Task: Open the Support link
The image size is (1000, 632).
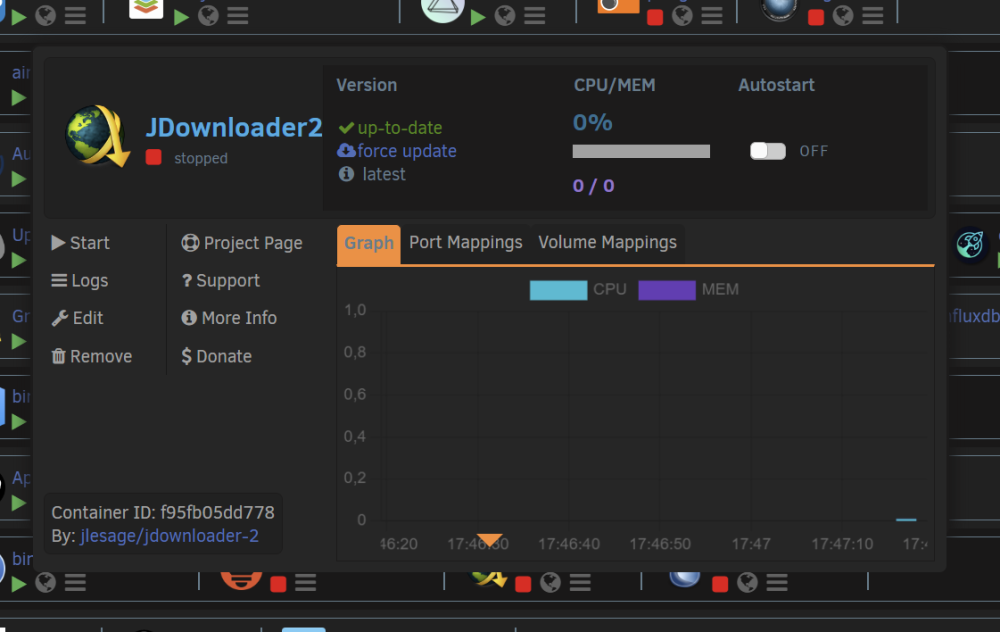Action: (x=221, y=281)
